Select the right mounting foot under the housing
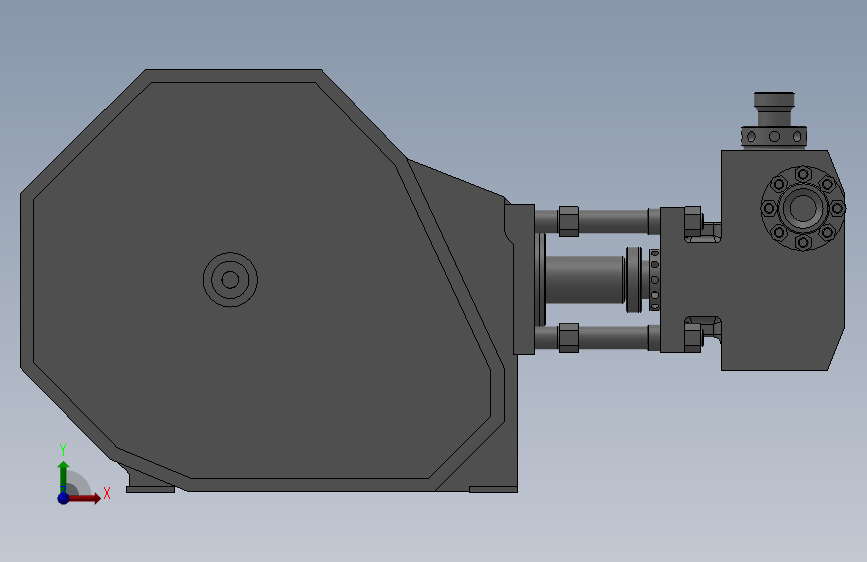867x562 pixels. pyautogui.click(x=493, y=490)
